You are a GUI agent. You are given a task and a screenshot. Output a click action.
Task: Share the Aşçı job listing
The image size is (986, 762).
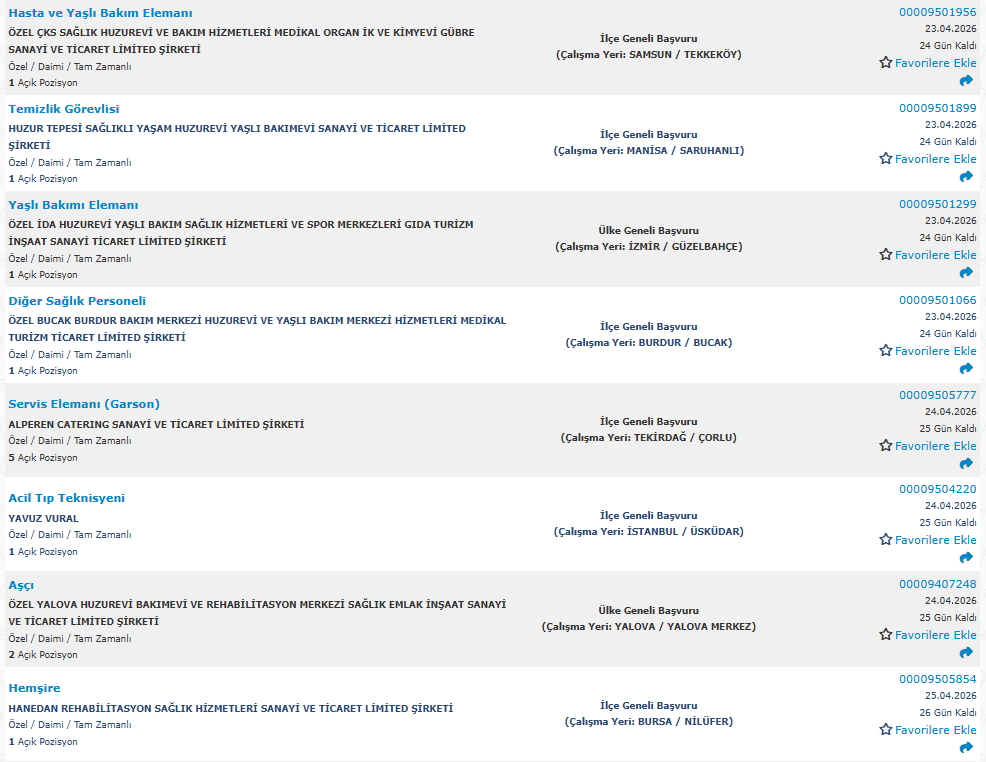click(x=966, y=653)
